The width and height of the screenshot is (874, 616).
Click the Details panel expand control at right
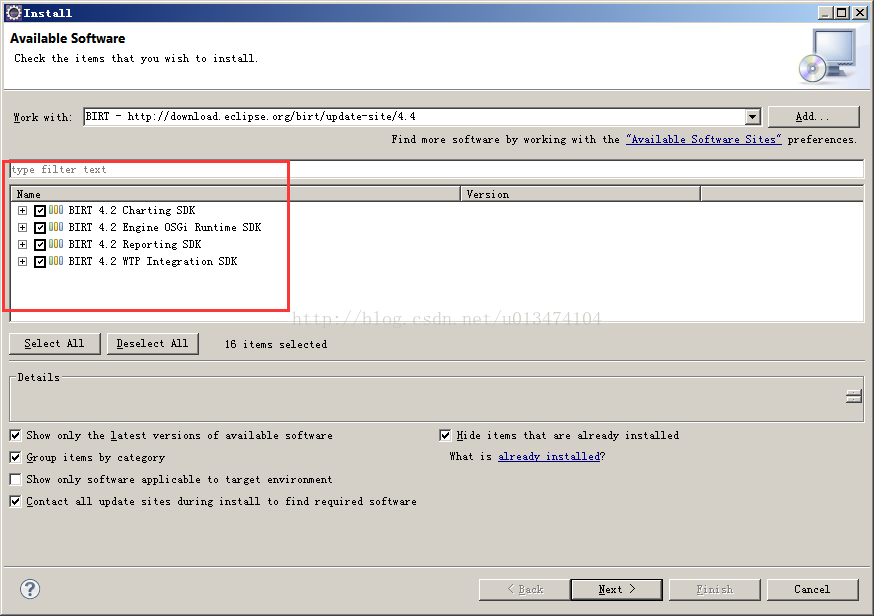(853, 396)
